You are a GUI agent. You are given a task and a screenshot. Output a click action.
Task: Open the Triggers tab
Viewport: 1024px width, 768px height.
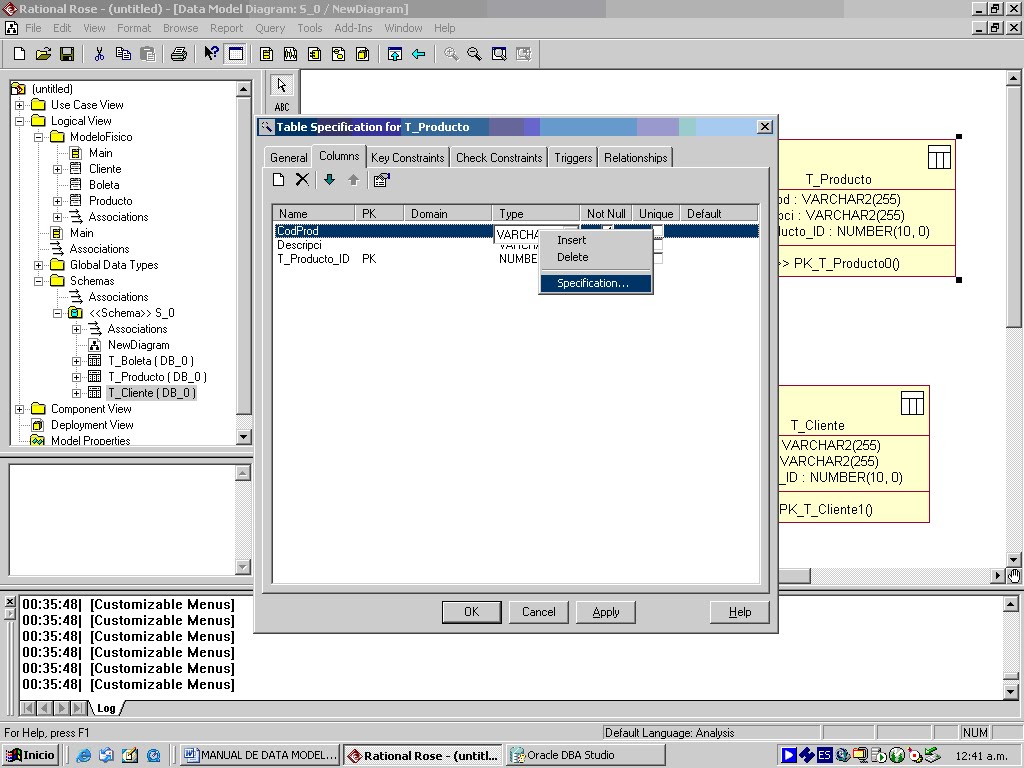point(573,157)
